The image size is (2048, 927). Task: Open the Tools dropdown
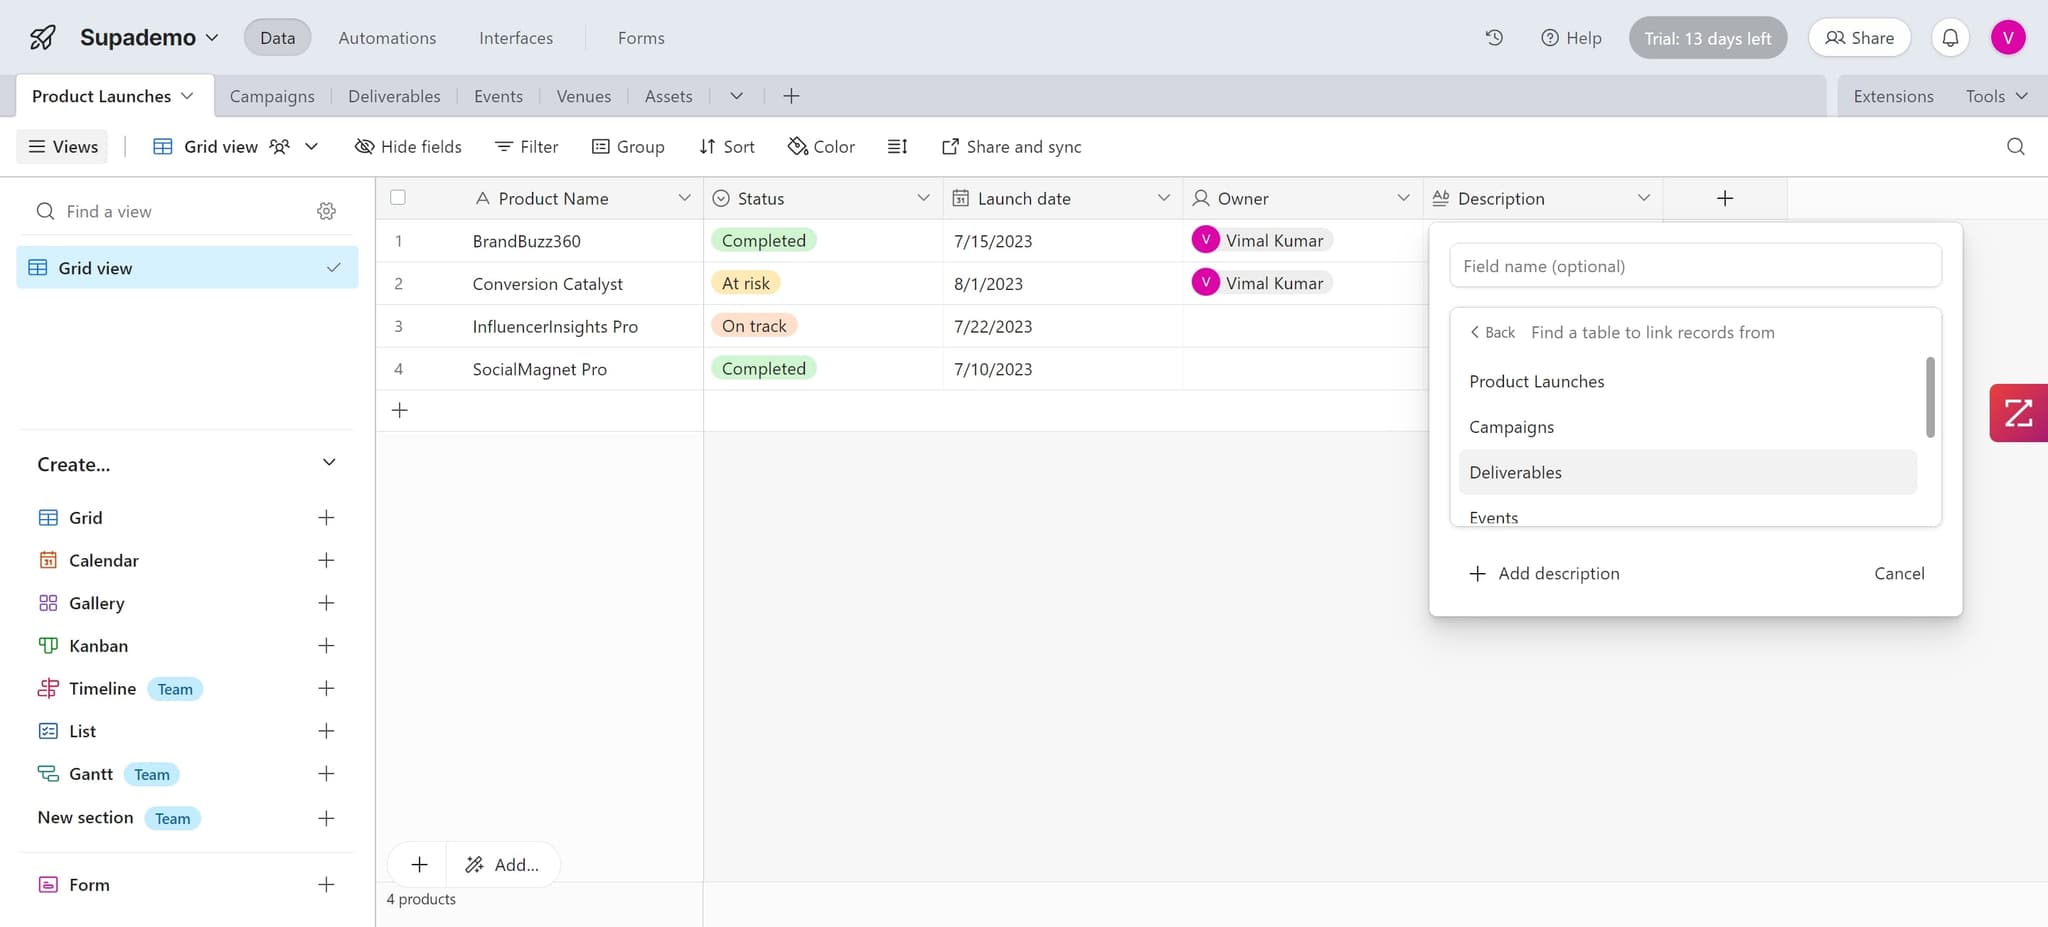click(1995, 96)
